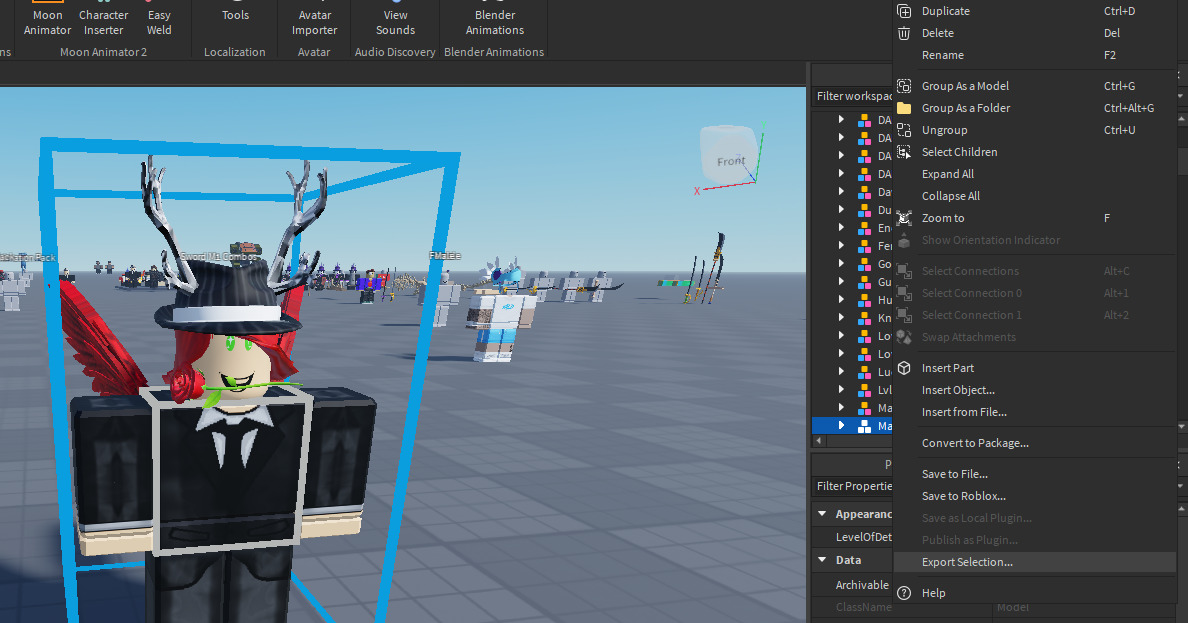Click the model icon of the Du row

pos(864,210)
